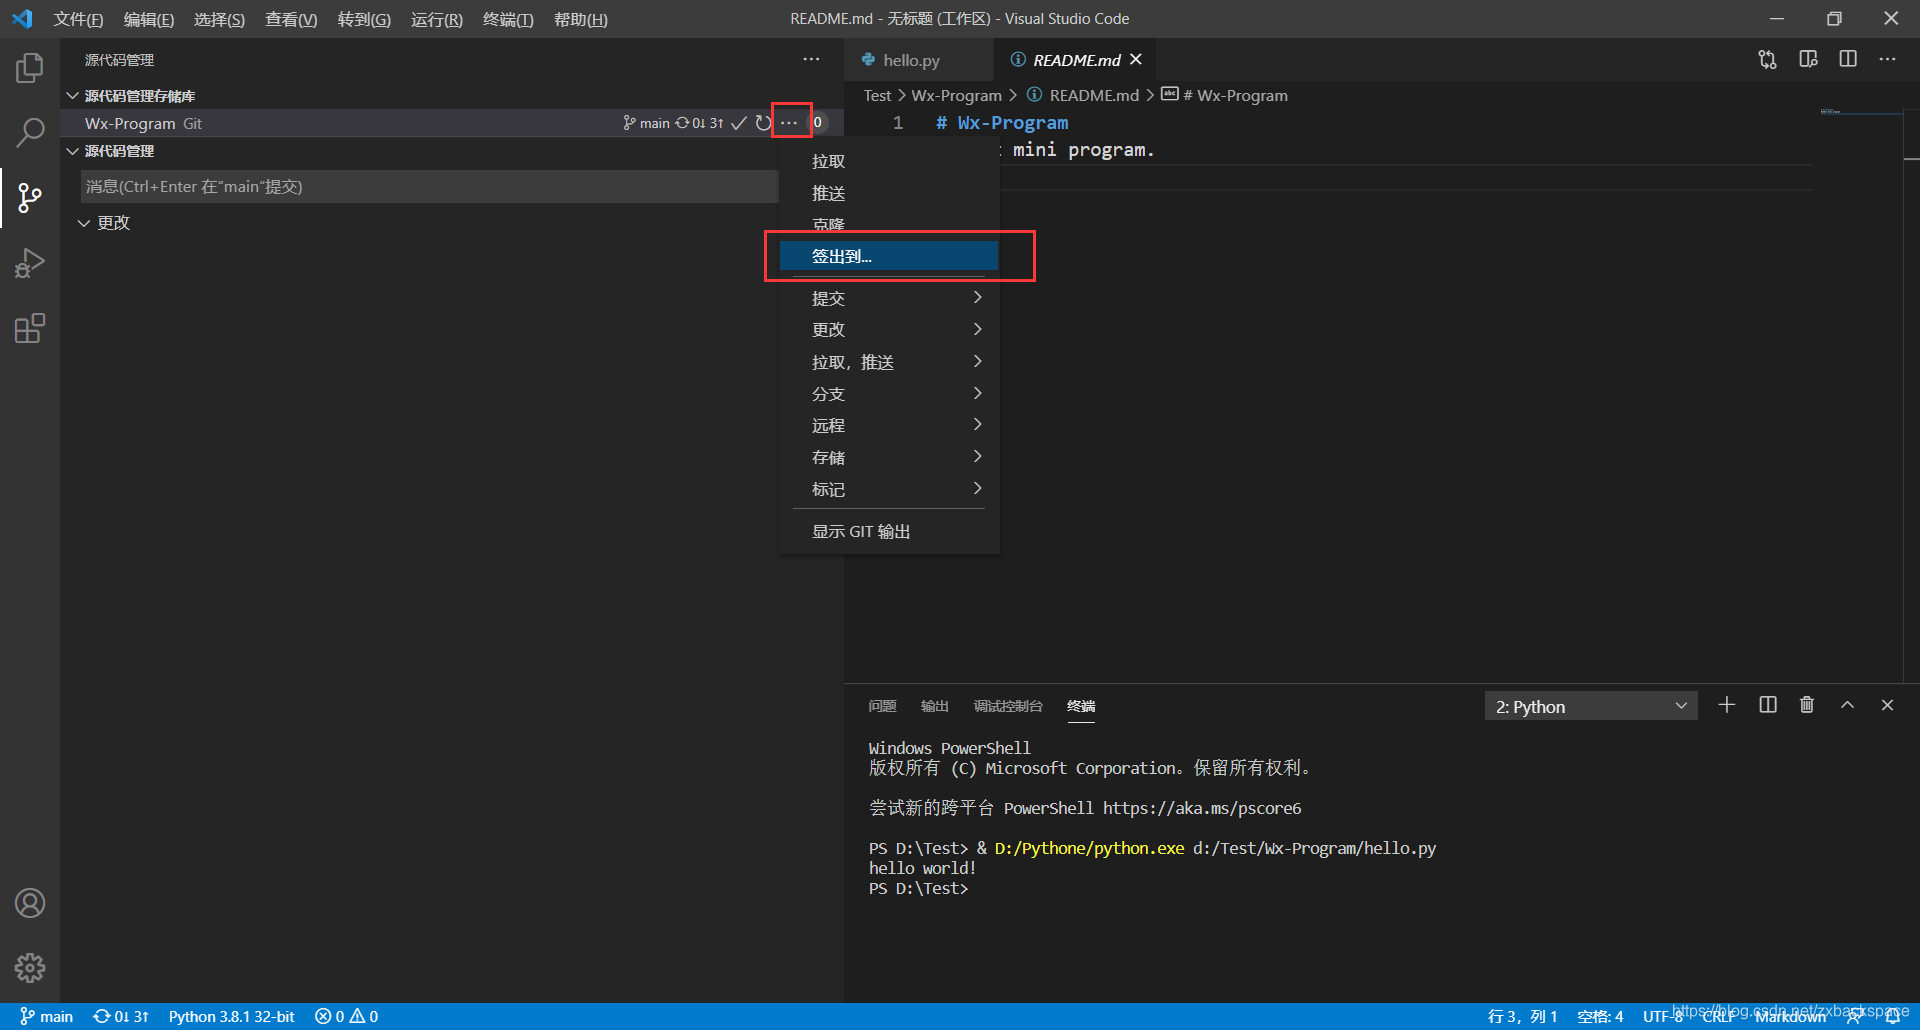Open preview to the side
1920x1030 pixels.
(1808, 60)
